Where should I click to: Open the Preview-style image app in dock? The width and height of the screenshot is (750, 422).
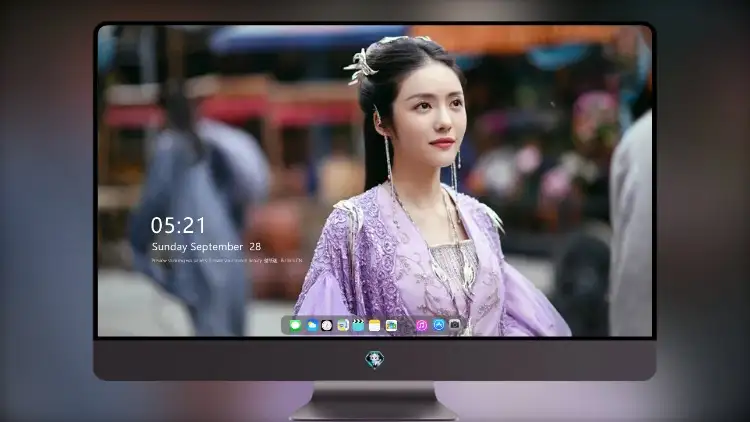342,325
